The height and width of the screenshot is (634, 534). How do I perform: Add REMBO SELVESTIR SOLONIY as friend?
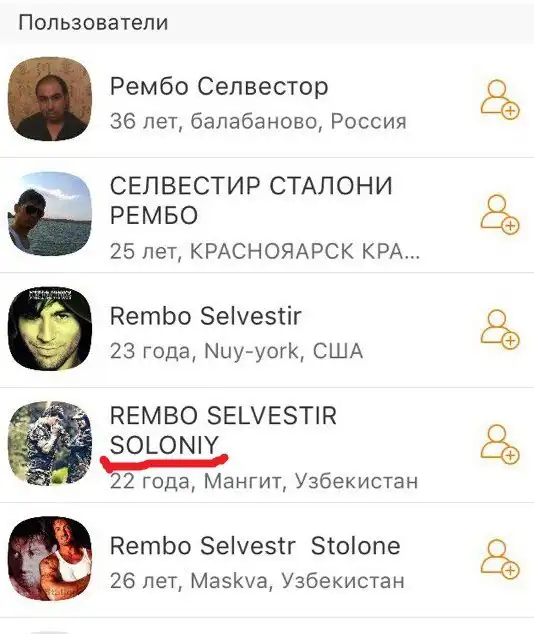pyautogui.click(x=500, y=444)
